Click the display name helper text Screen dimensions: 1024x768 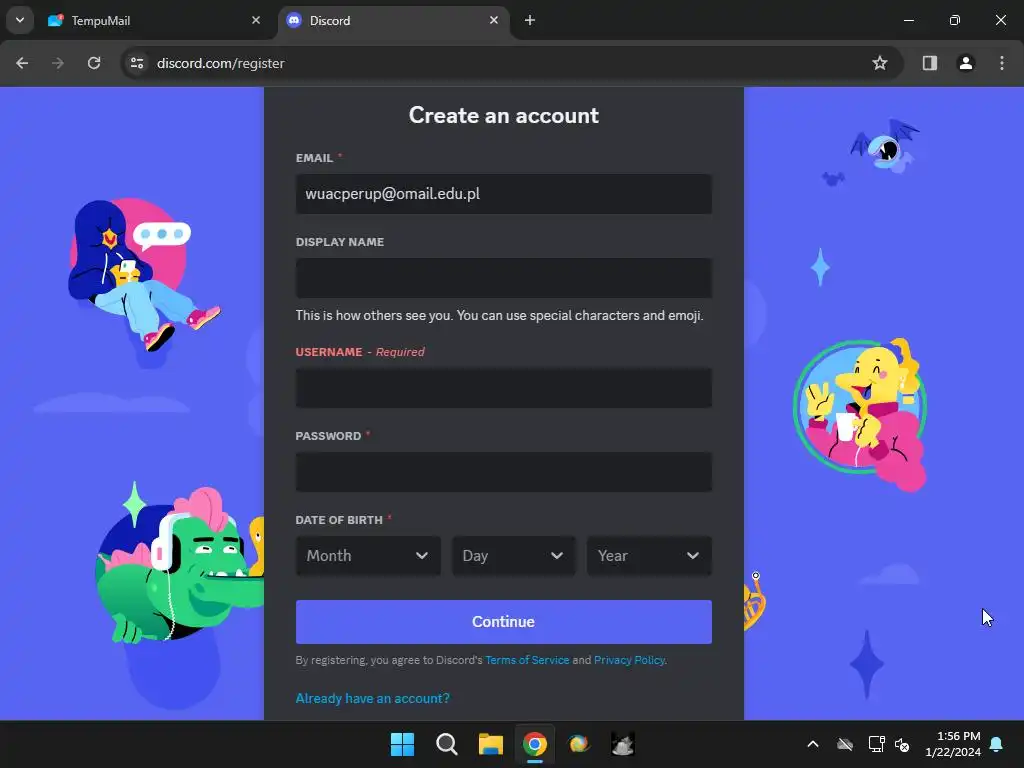(x=500, y=315)
